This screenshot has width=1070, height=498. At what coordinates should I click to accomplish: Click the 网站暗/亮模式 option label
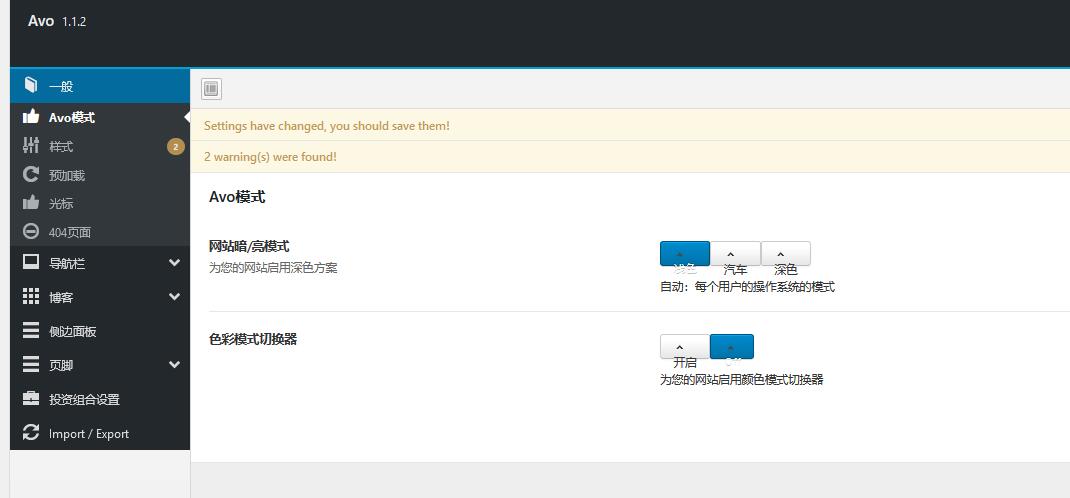pyautogui.click(x=249, y=246)
